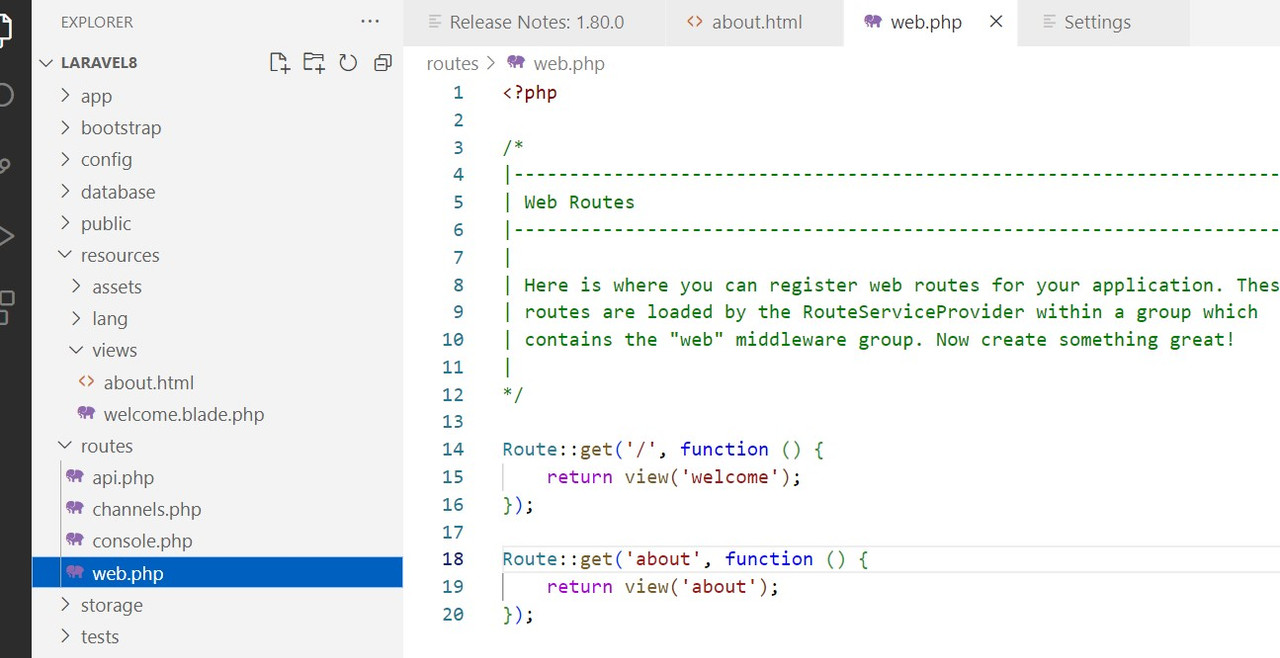
Task: Expand the public folder
Action: click(65, 223)
